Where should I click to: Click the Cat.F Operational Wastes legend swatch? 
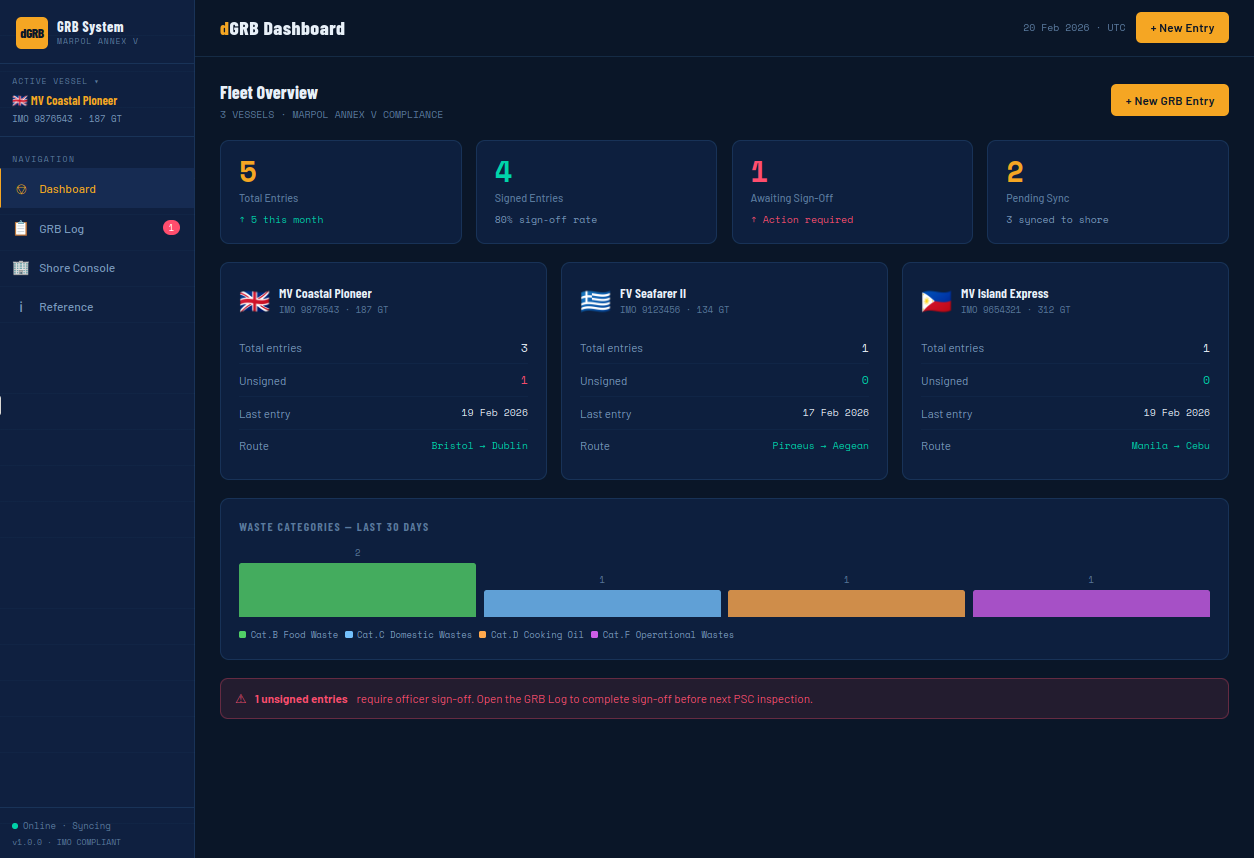coord(594,635)
